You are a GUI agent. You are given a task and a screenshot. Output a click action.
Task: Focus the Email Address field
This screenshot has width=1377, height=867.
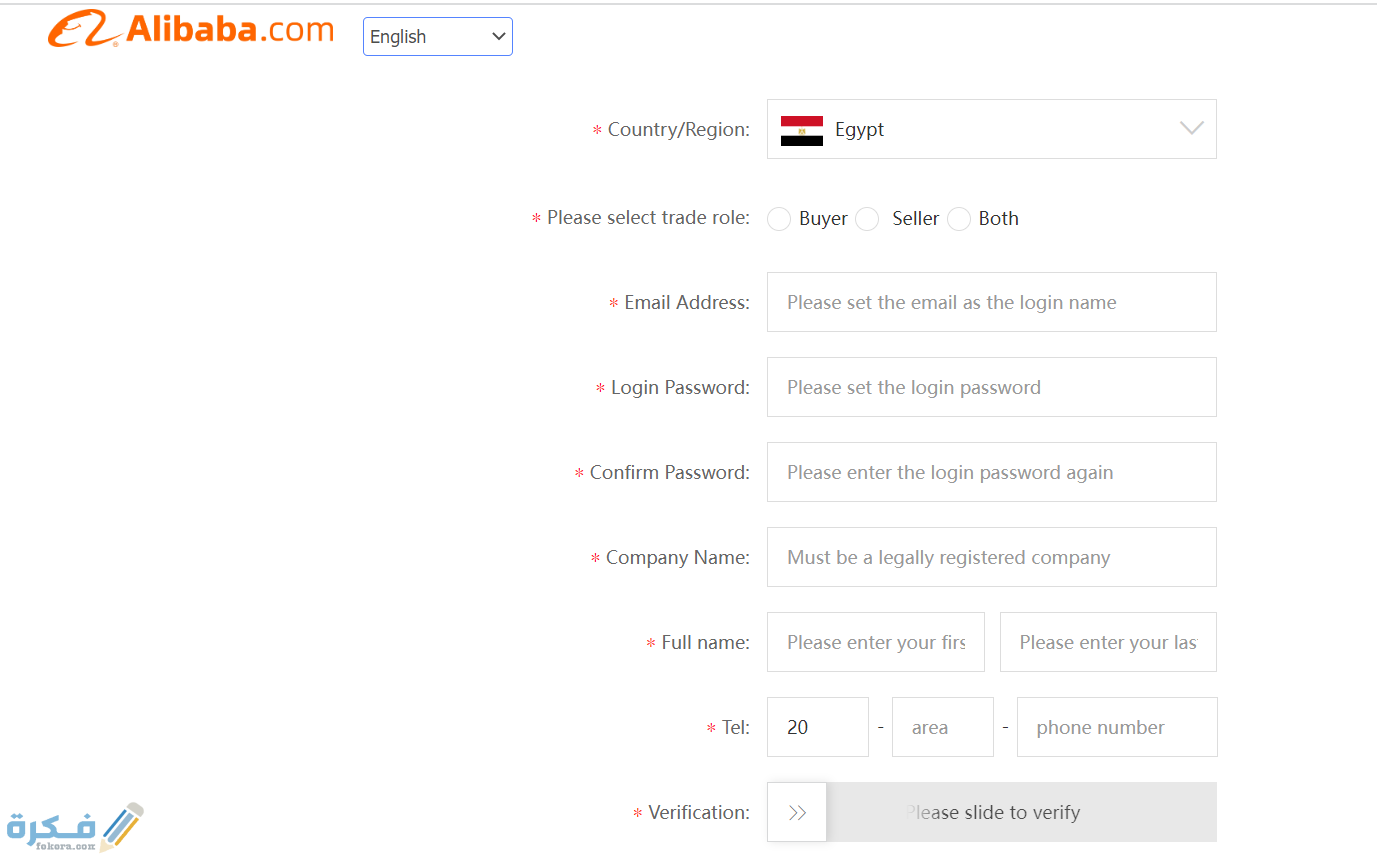992,302
